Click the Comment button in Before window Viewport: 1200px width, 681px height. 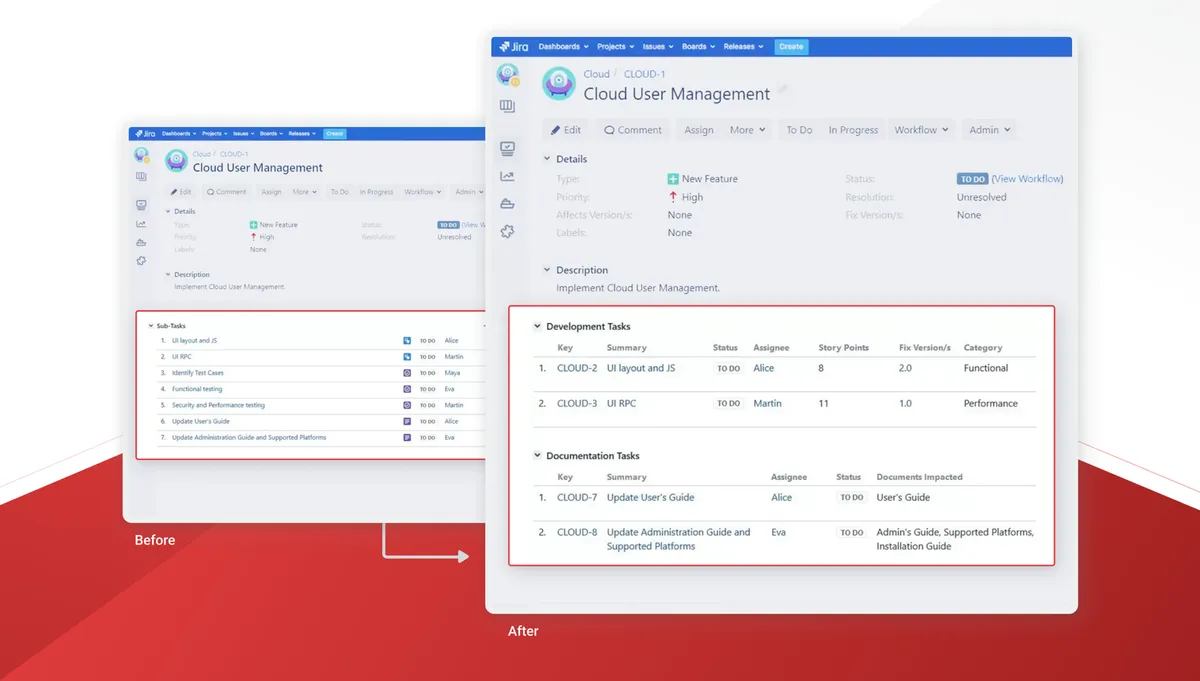coord(226,192)
